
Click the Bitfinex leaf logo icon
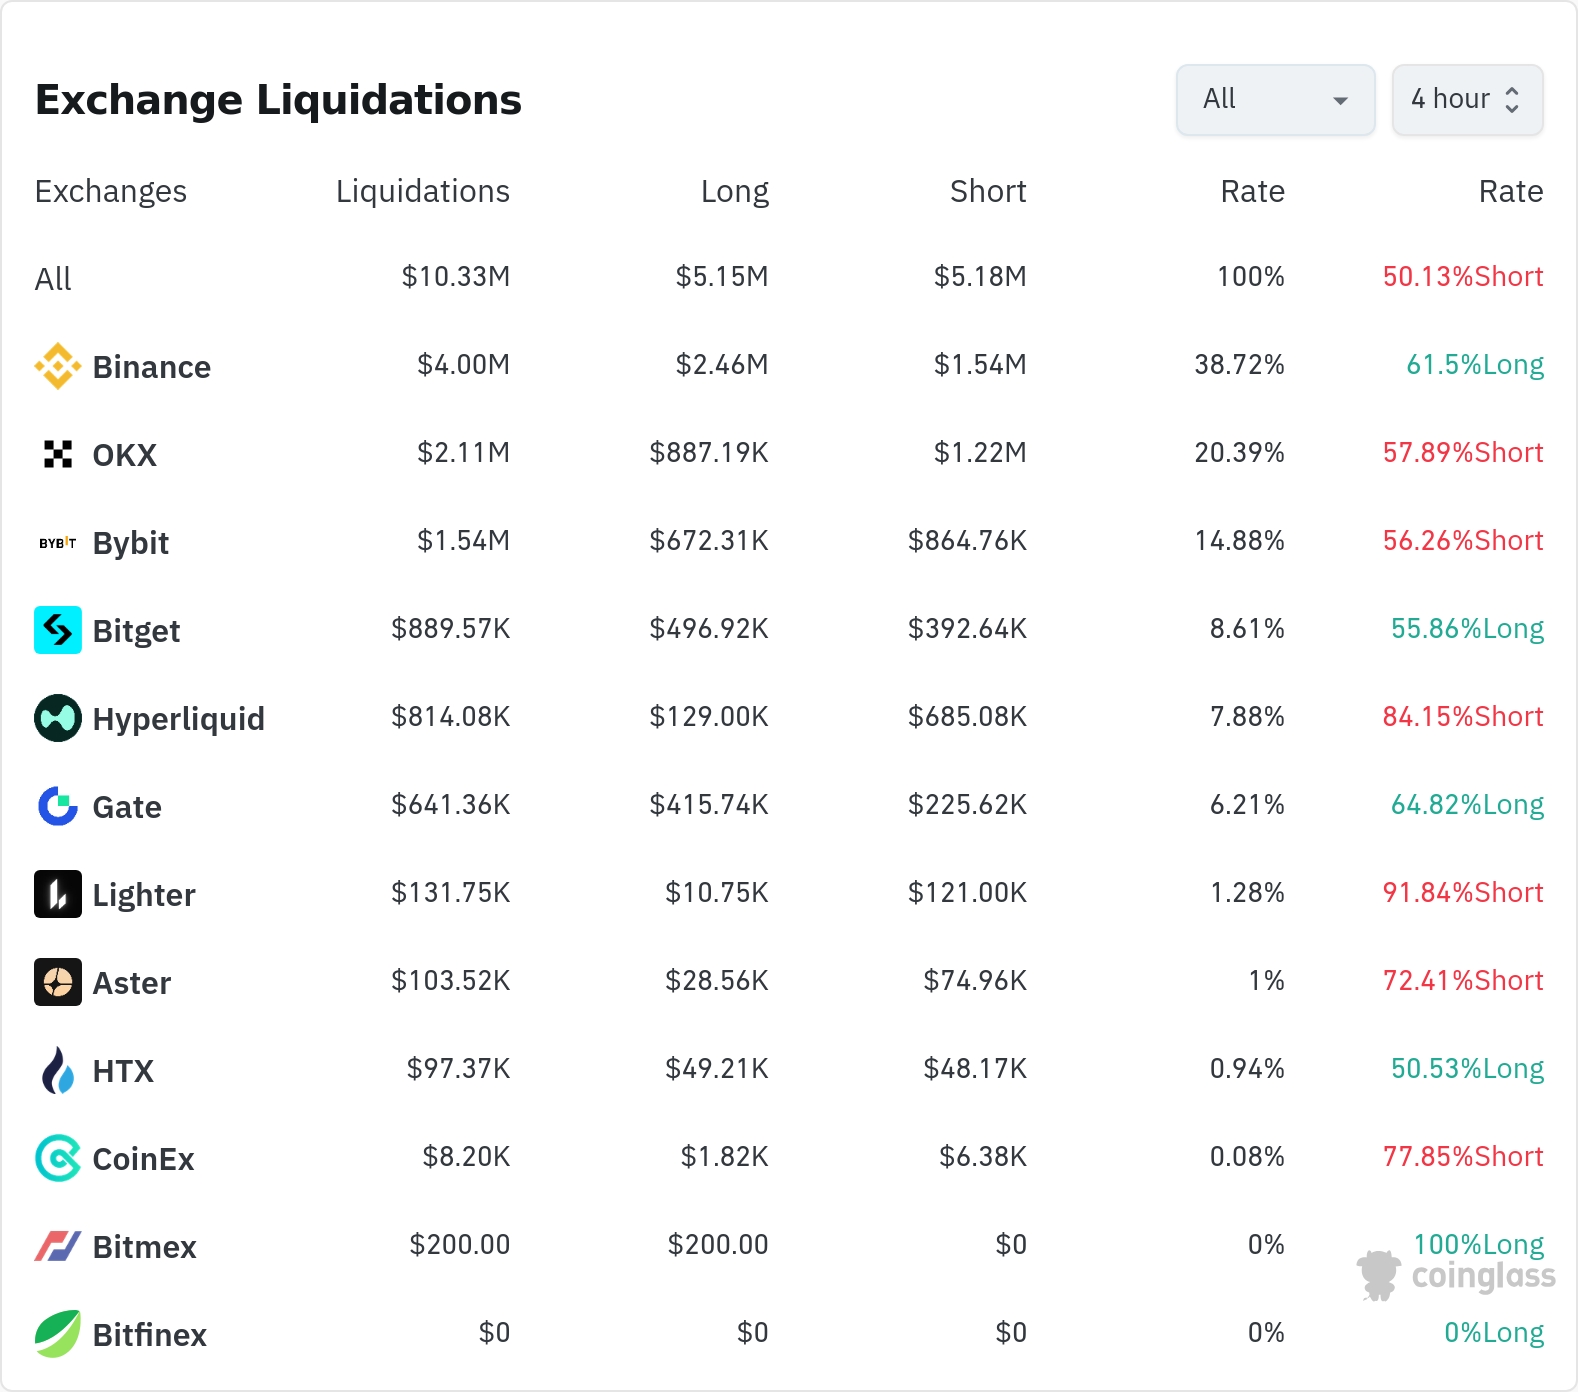(58, 1334)
